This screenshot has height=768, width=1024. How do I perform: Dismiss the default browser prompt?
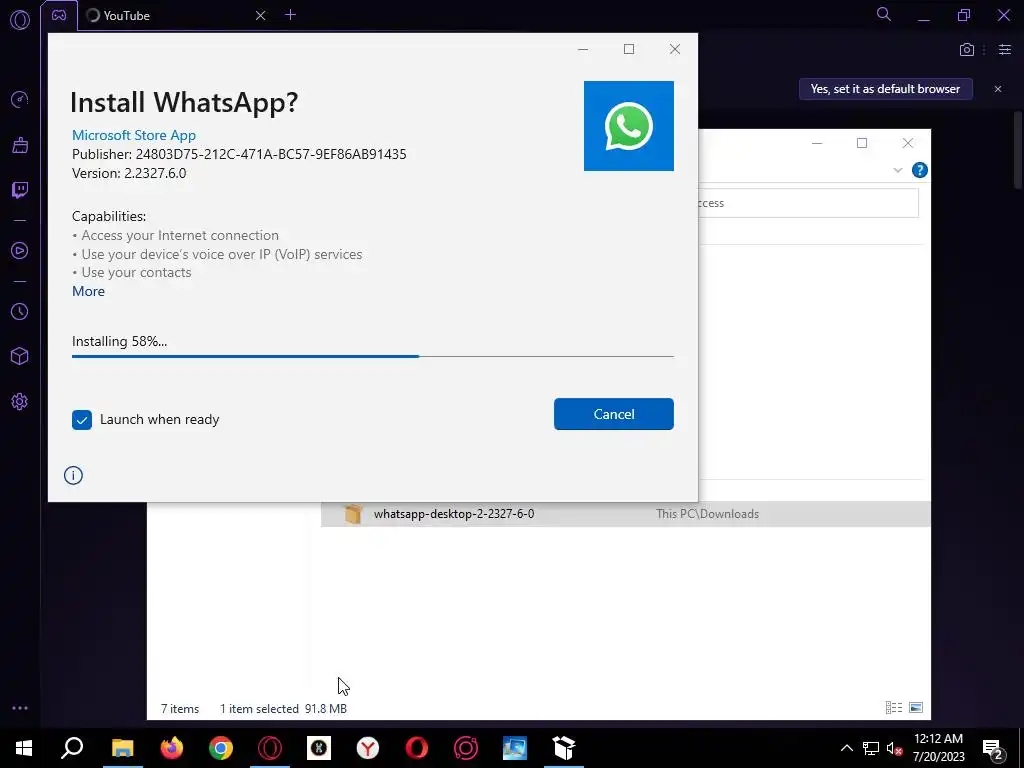pyautogui.click(x=997, y=89)
